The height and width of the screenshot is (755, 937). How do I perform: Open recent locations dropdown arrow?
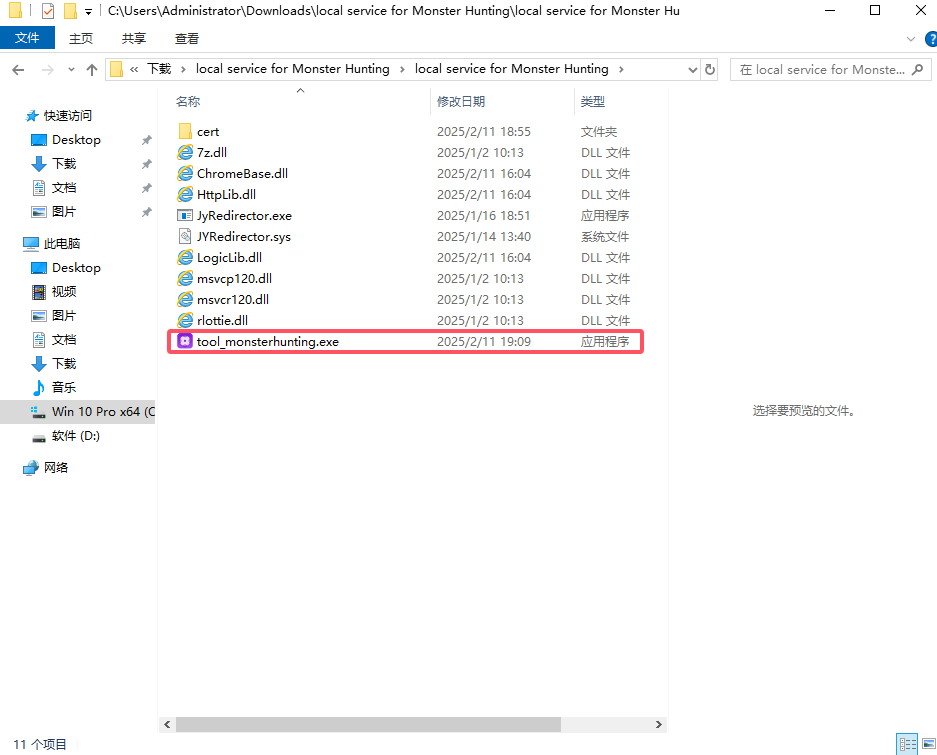pyautogui.click(x=71, y=70)
